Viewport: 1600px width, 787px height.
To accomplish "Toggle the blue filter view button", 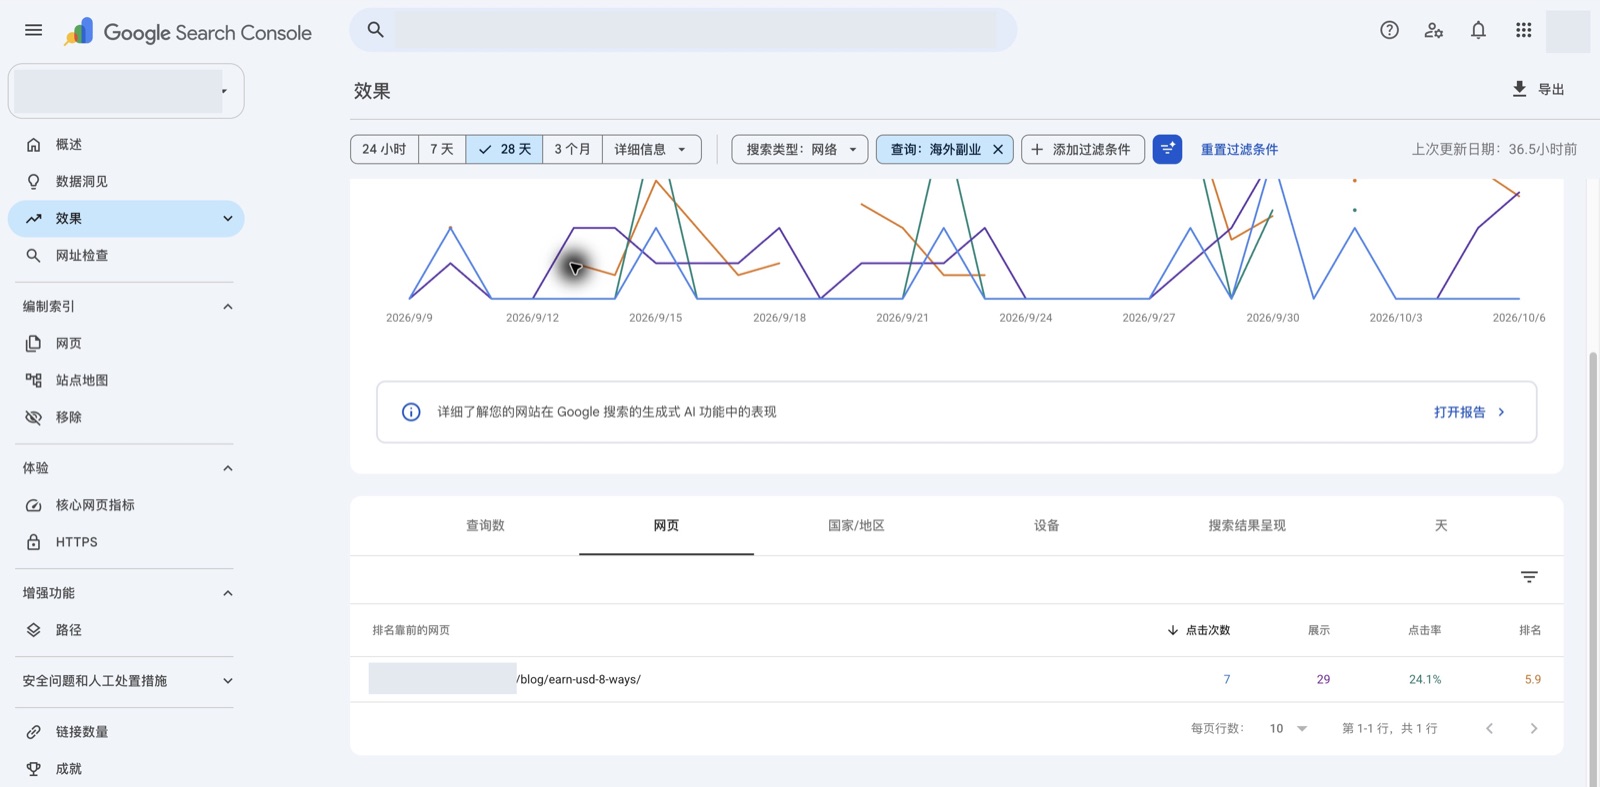I will 1167,149.
